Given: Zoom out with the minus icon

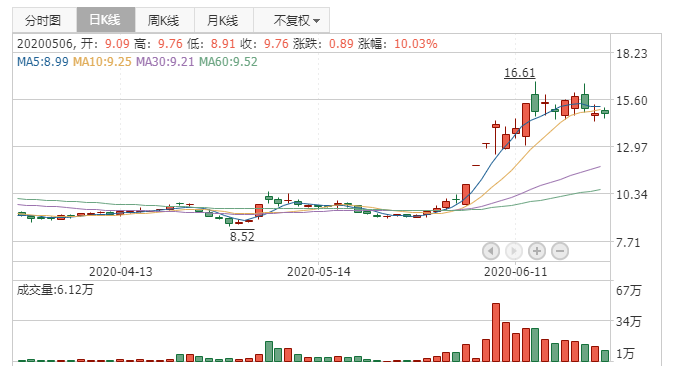Looking at the screenshot, I should (x=560, y=251).
